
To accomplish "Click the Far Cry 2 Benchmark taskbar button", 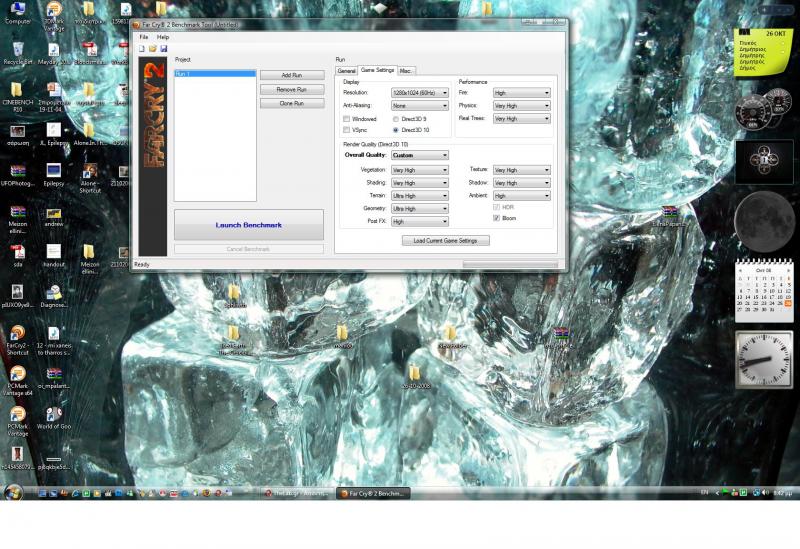I will click(373, 493).
